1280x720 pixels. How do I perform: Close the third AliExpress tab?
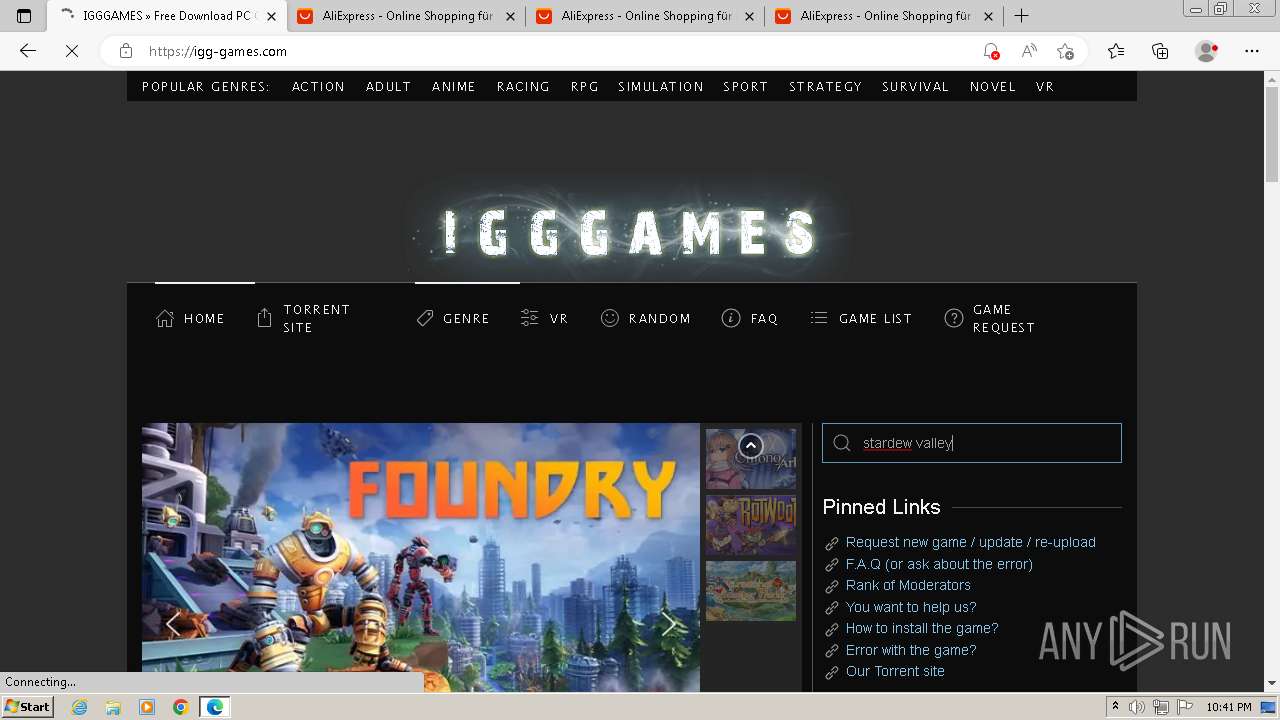(x=988, y=16)
